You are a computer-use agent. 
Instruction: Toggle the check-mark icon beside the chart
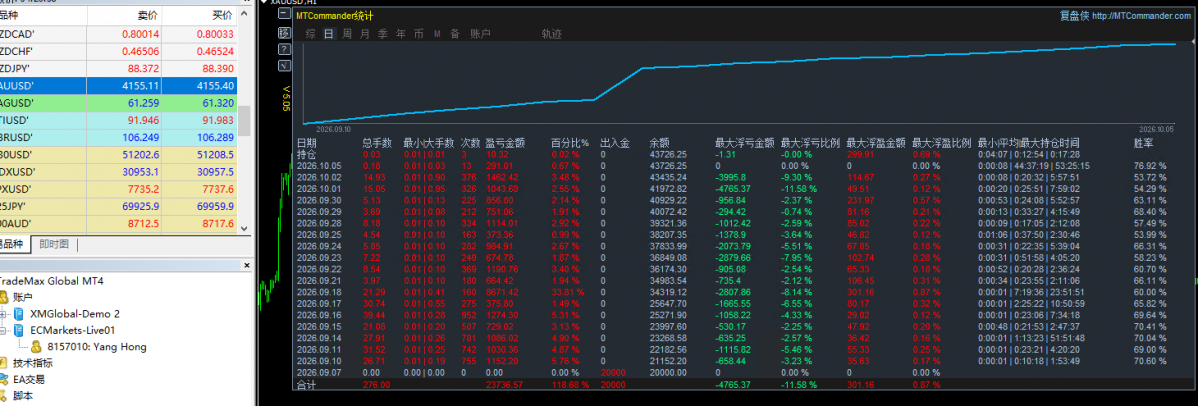[x=284, y=67]
